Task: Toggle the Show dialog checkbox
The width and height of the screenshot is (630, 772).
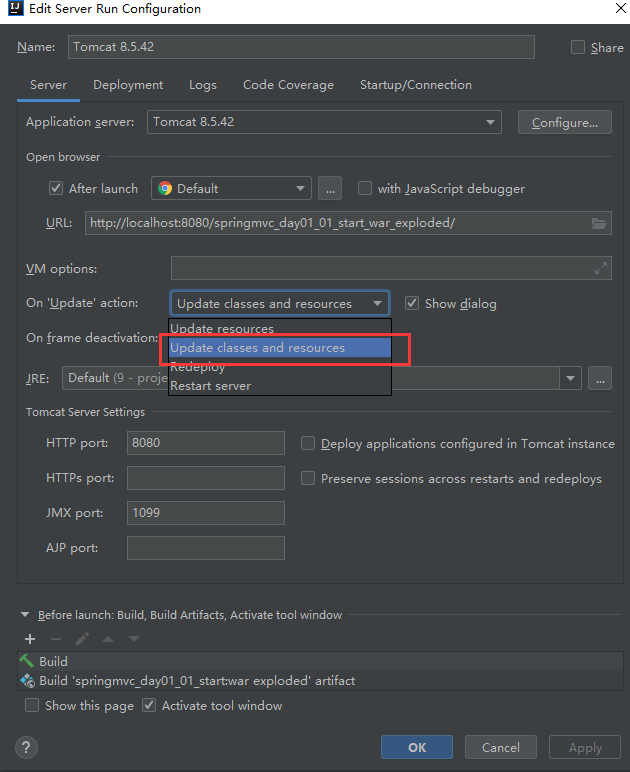Action: (x=412, y=303)
